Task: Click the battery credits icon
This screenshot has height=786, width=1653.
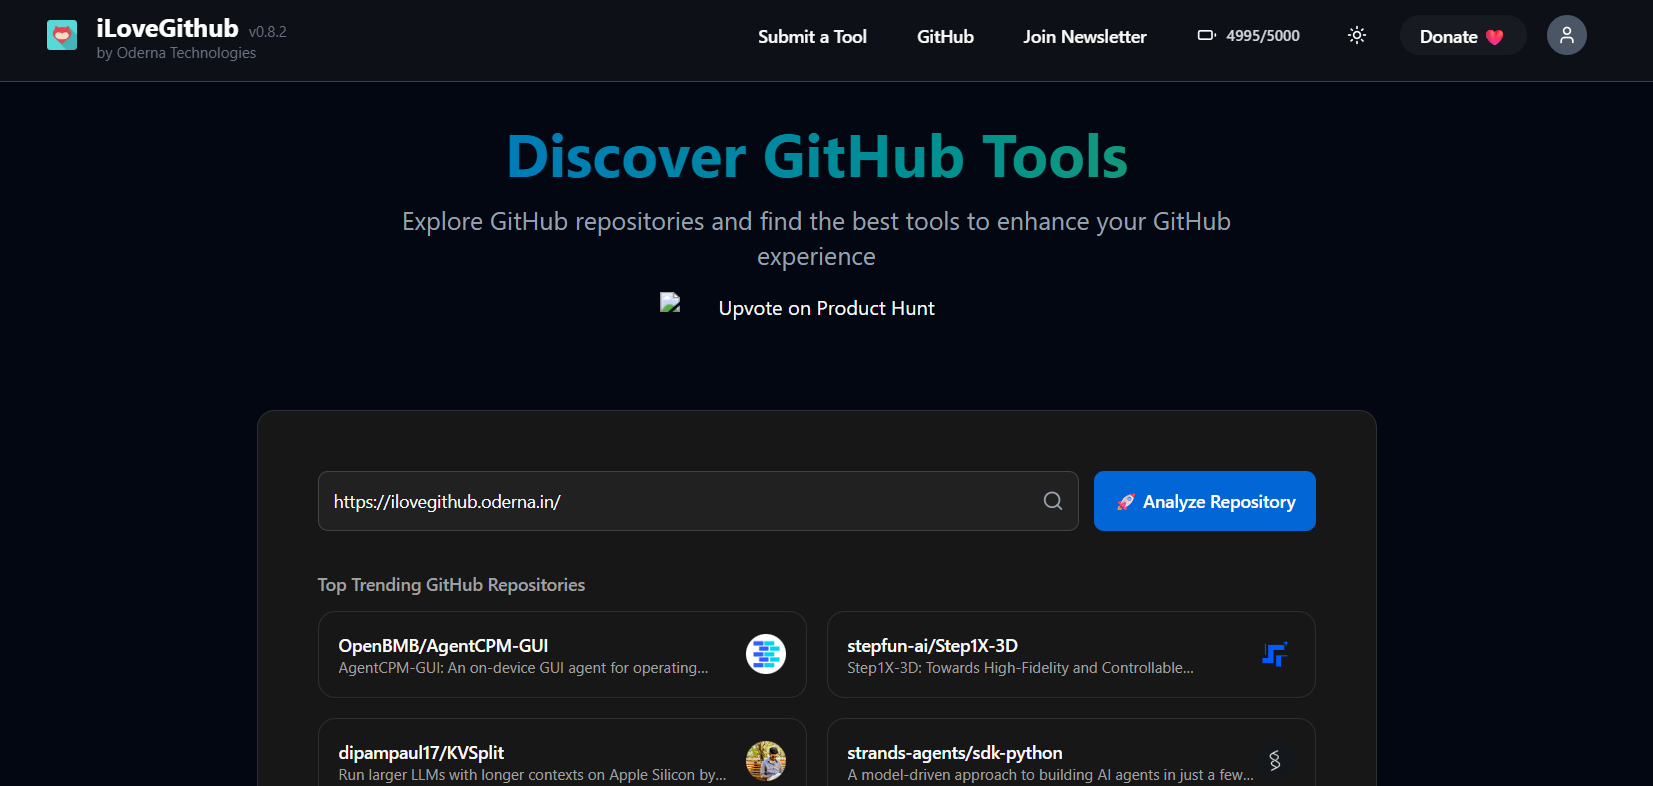Action: pos(1207,35)
